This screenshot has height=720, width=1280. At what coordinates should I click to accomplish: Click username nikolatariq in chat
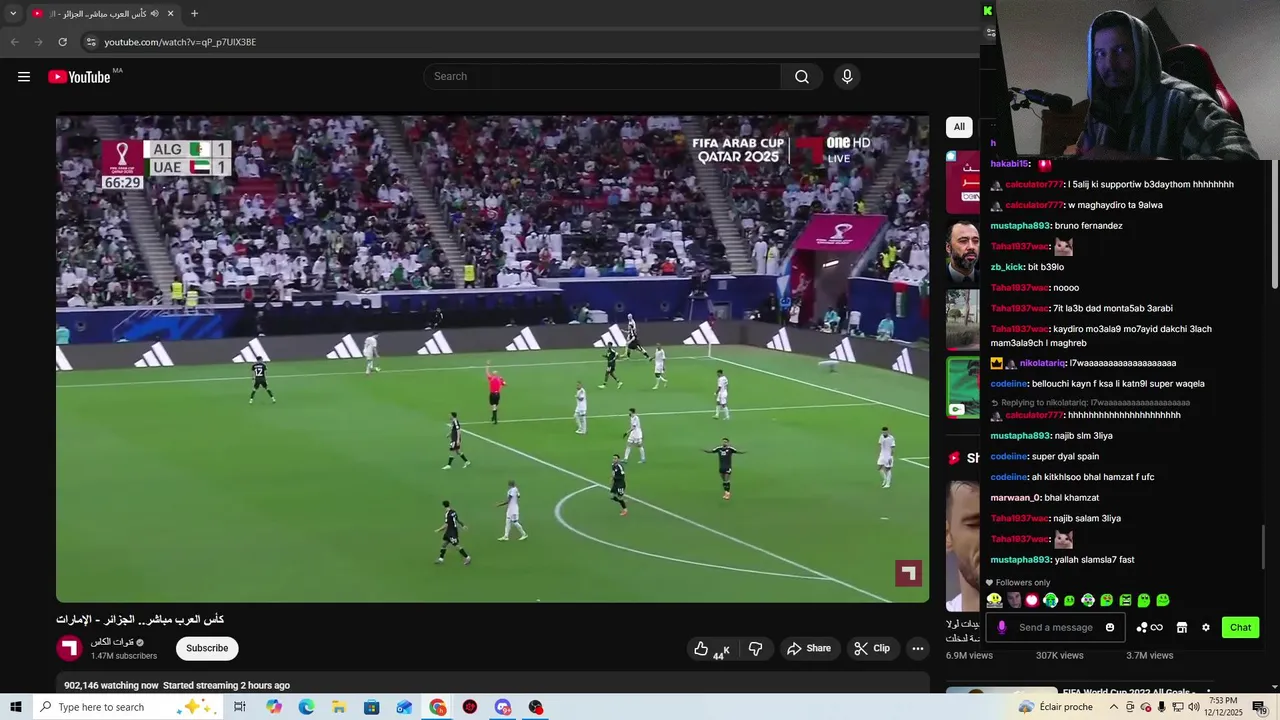1042,363
